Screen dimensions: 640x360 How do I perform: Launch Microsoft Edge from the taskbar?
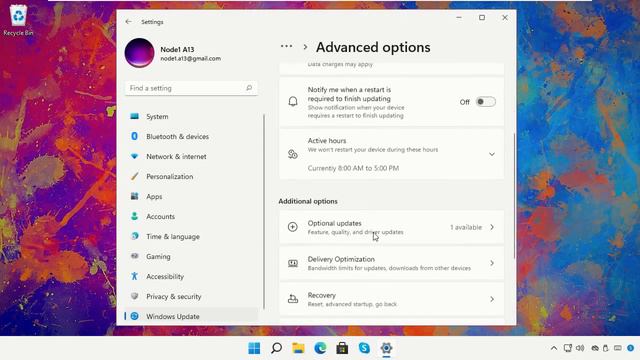click(x=320, y=348)
